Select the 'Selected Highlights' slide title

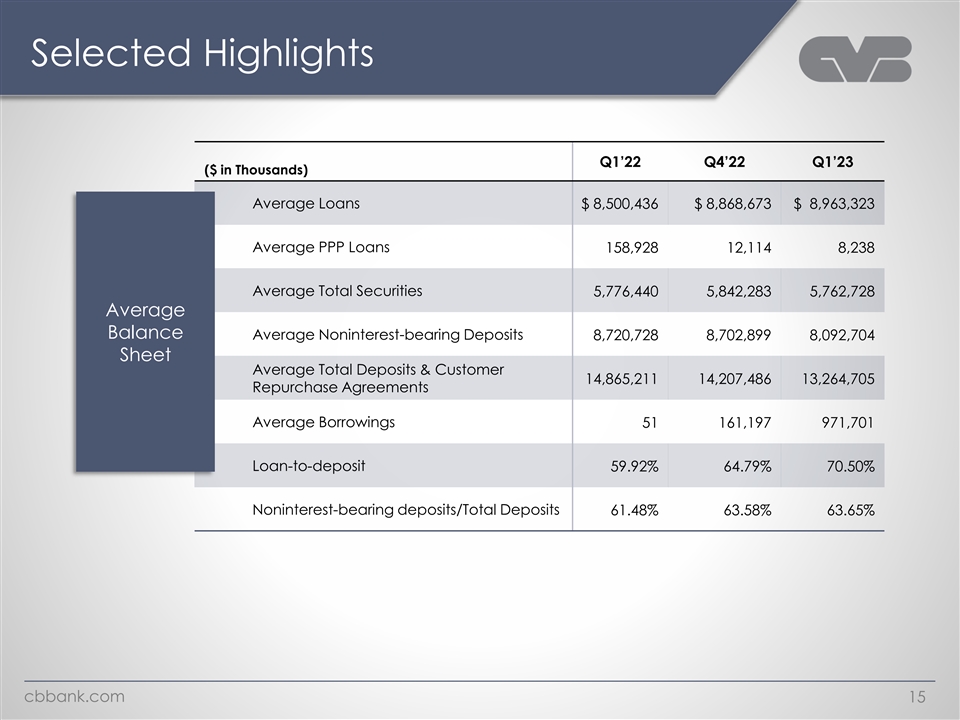[202, 53]
